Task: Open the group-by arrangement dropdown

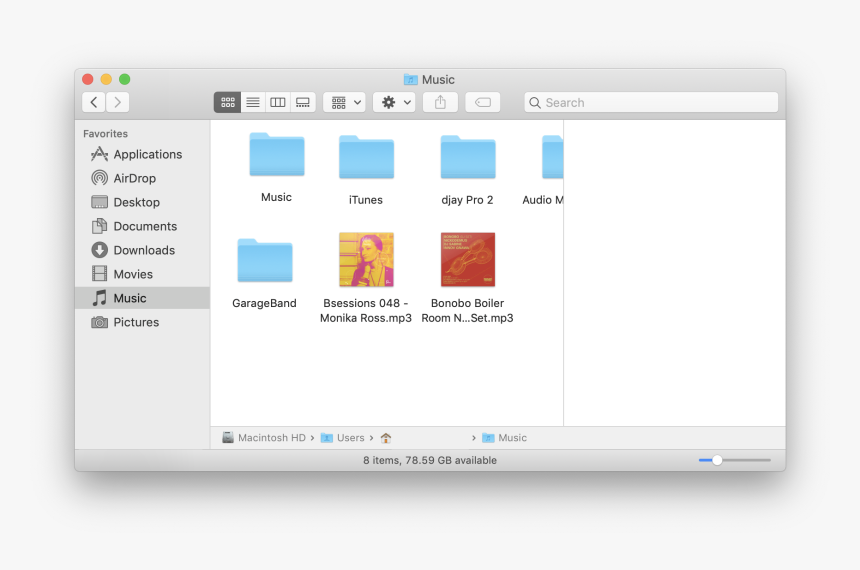Action: click(344, 102)
